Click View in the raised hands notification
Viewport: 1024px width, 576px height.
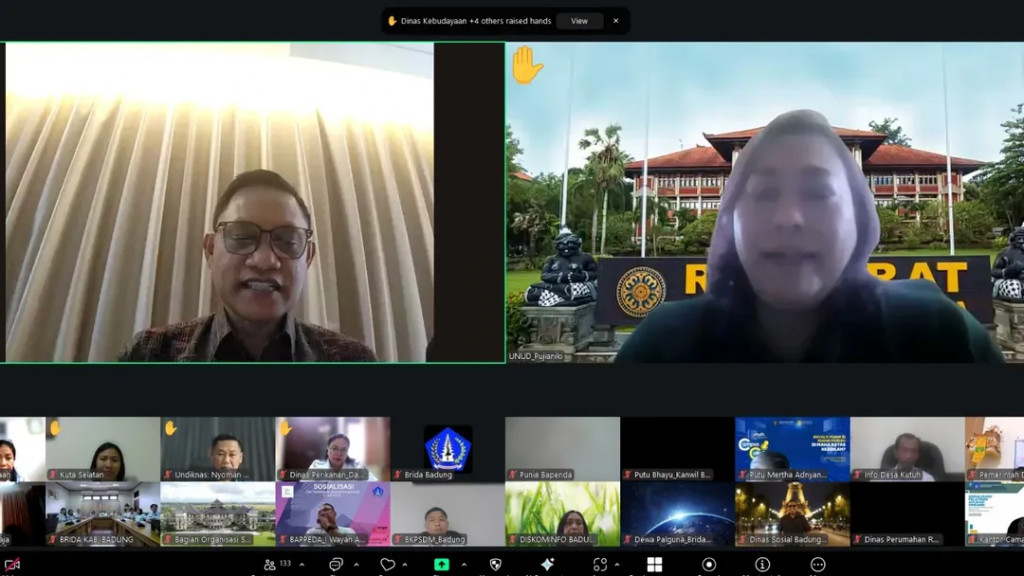coord(579,21)
